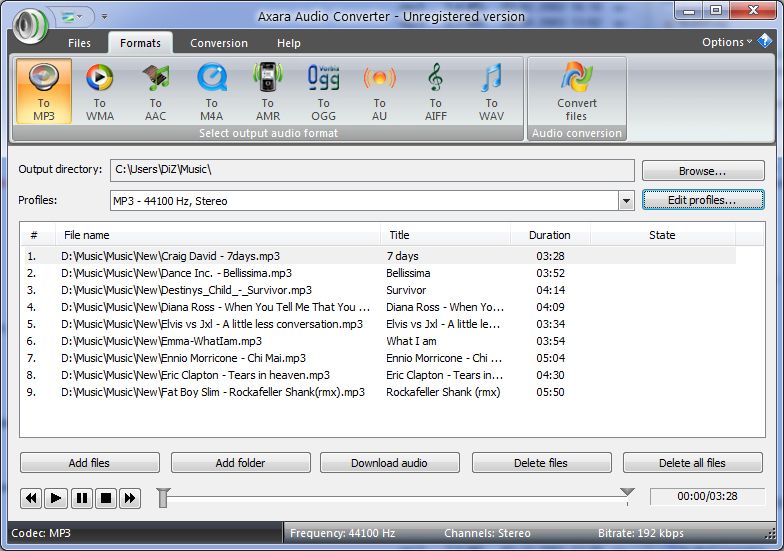Viewport: 784px width, 551px height.
Task: Select Destinys_Child_-_Survivor.mp3 row
Action: pyautogui.click(x=380, y=290)
